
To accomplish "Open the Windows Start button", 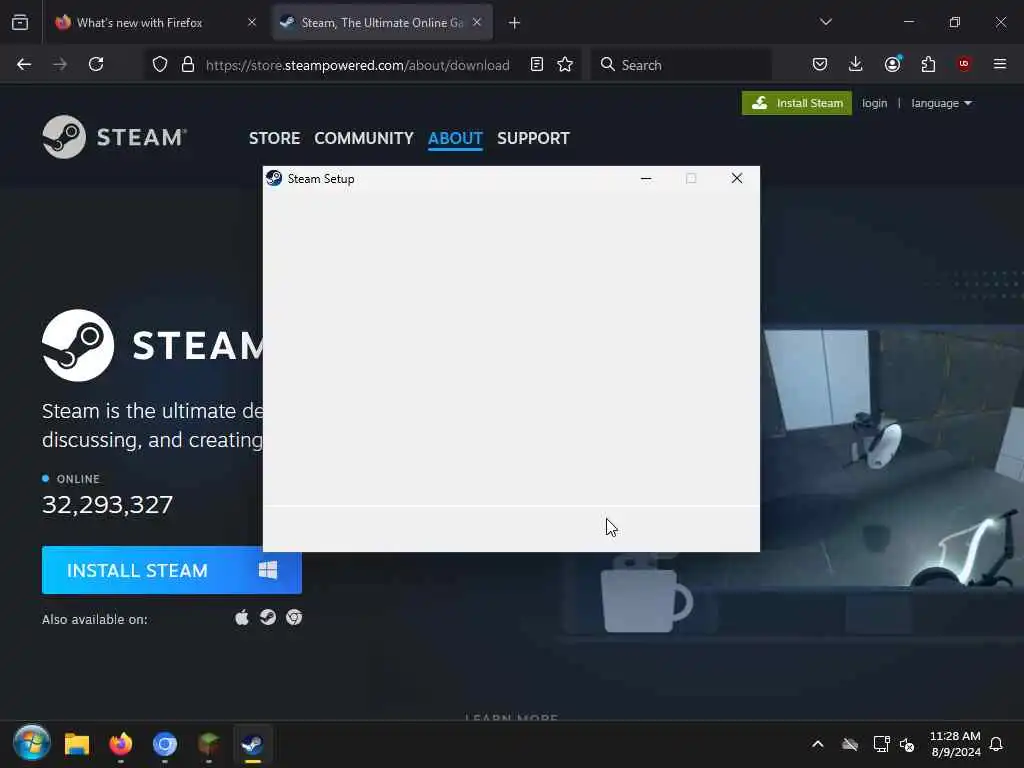I will [x=31, y=743].
